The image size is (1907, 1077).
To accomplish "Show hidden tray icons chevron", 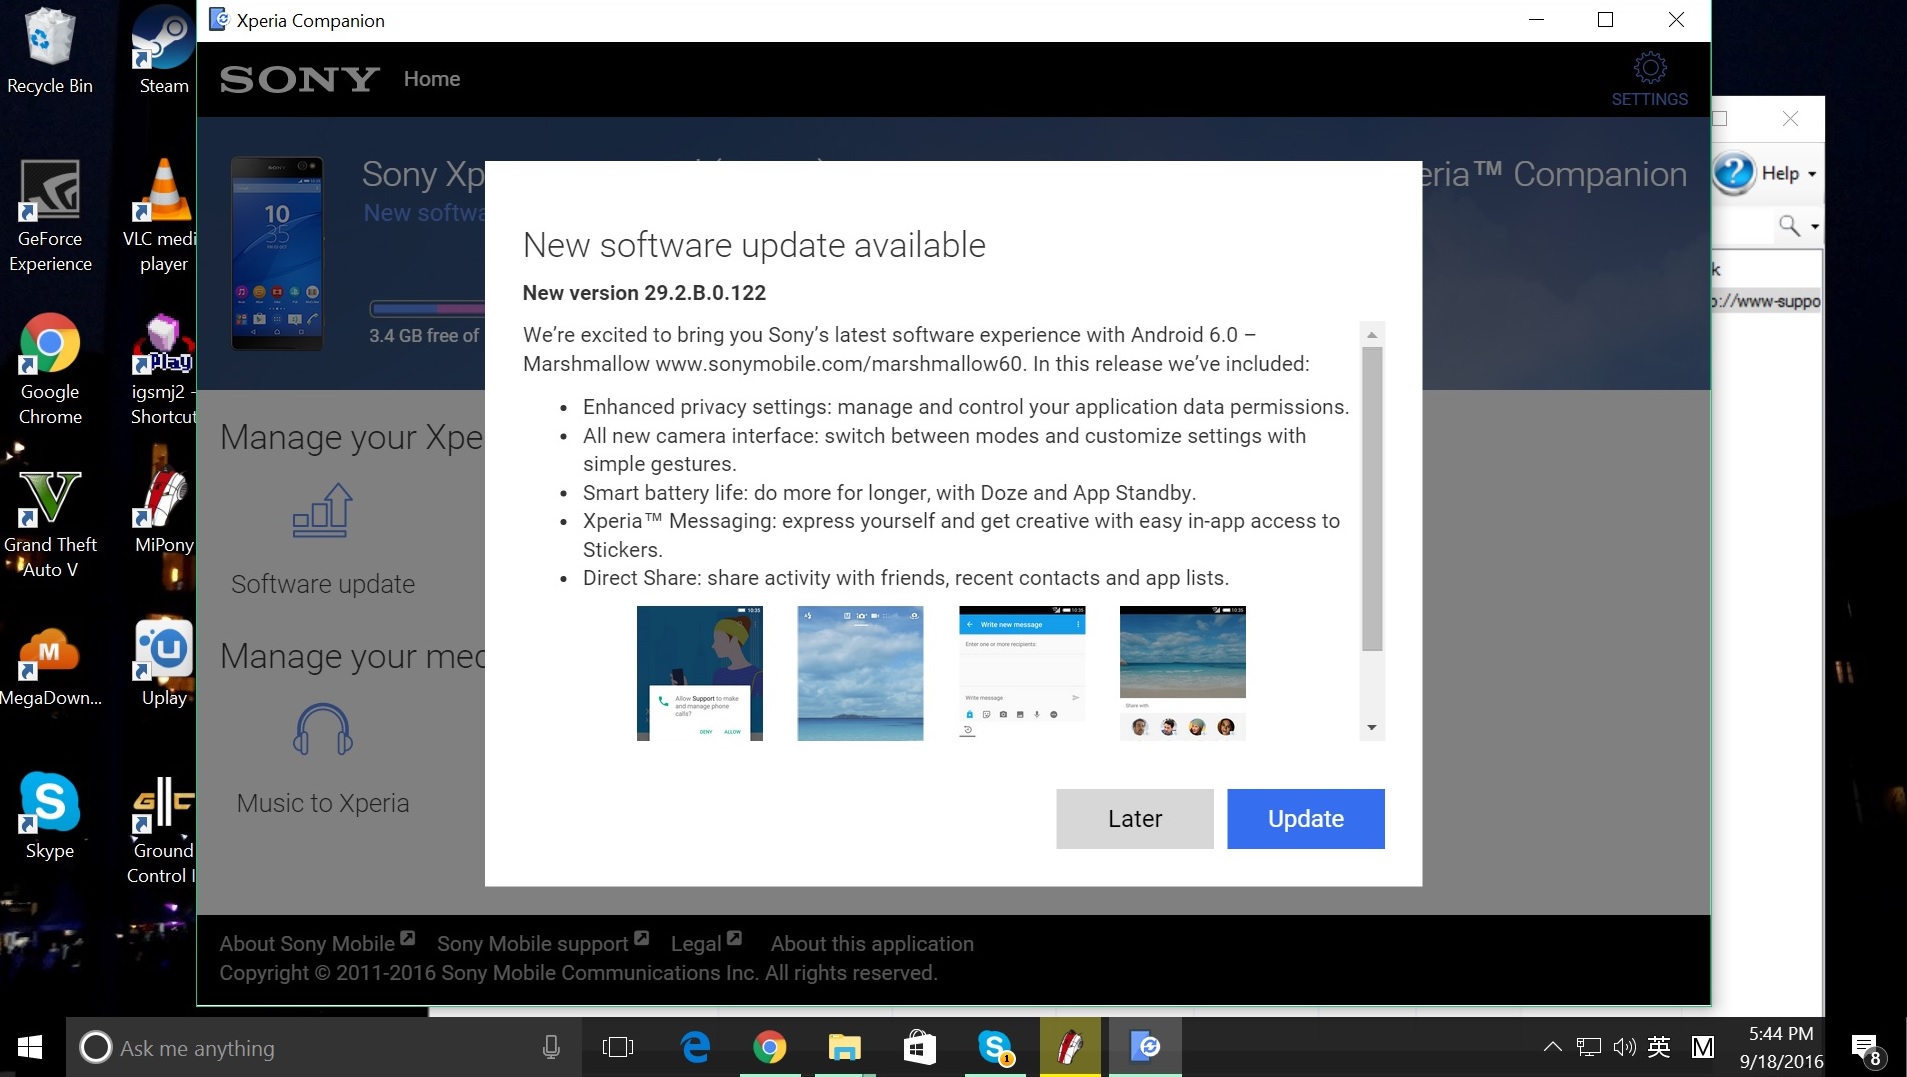I will pos(1552,1047).
